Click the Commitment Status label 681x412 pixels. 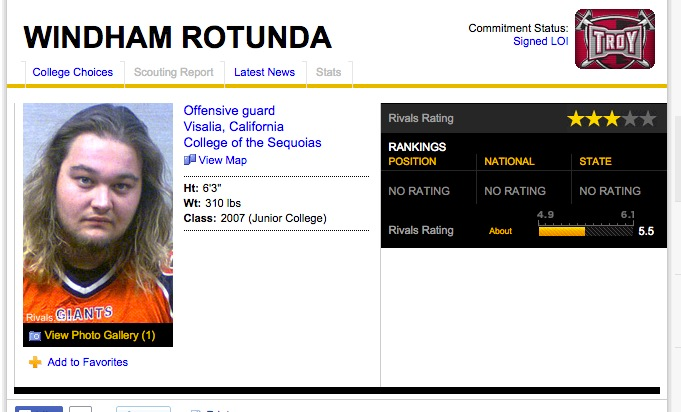point(518,28)
